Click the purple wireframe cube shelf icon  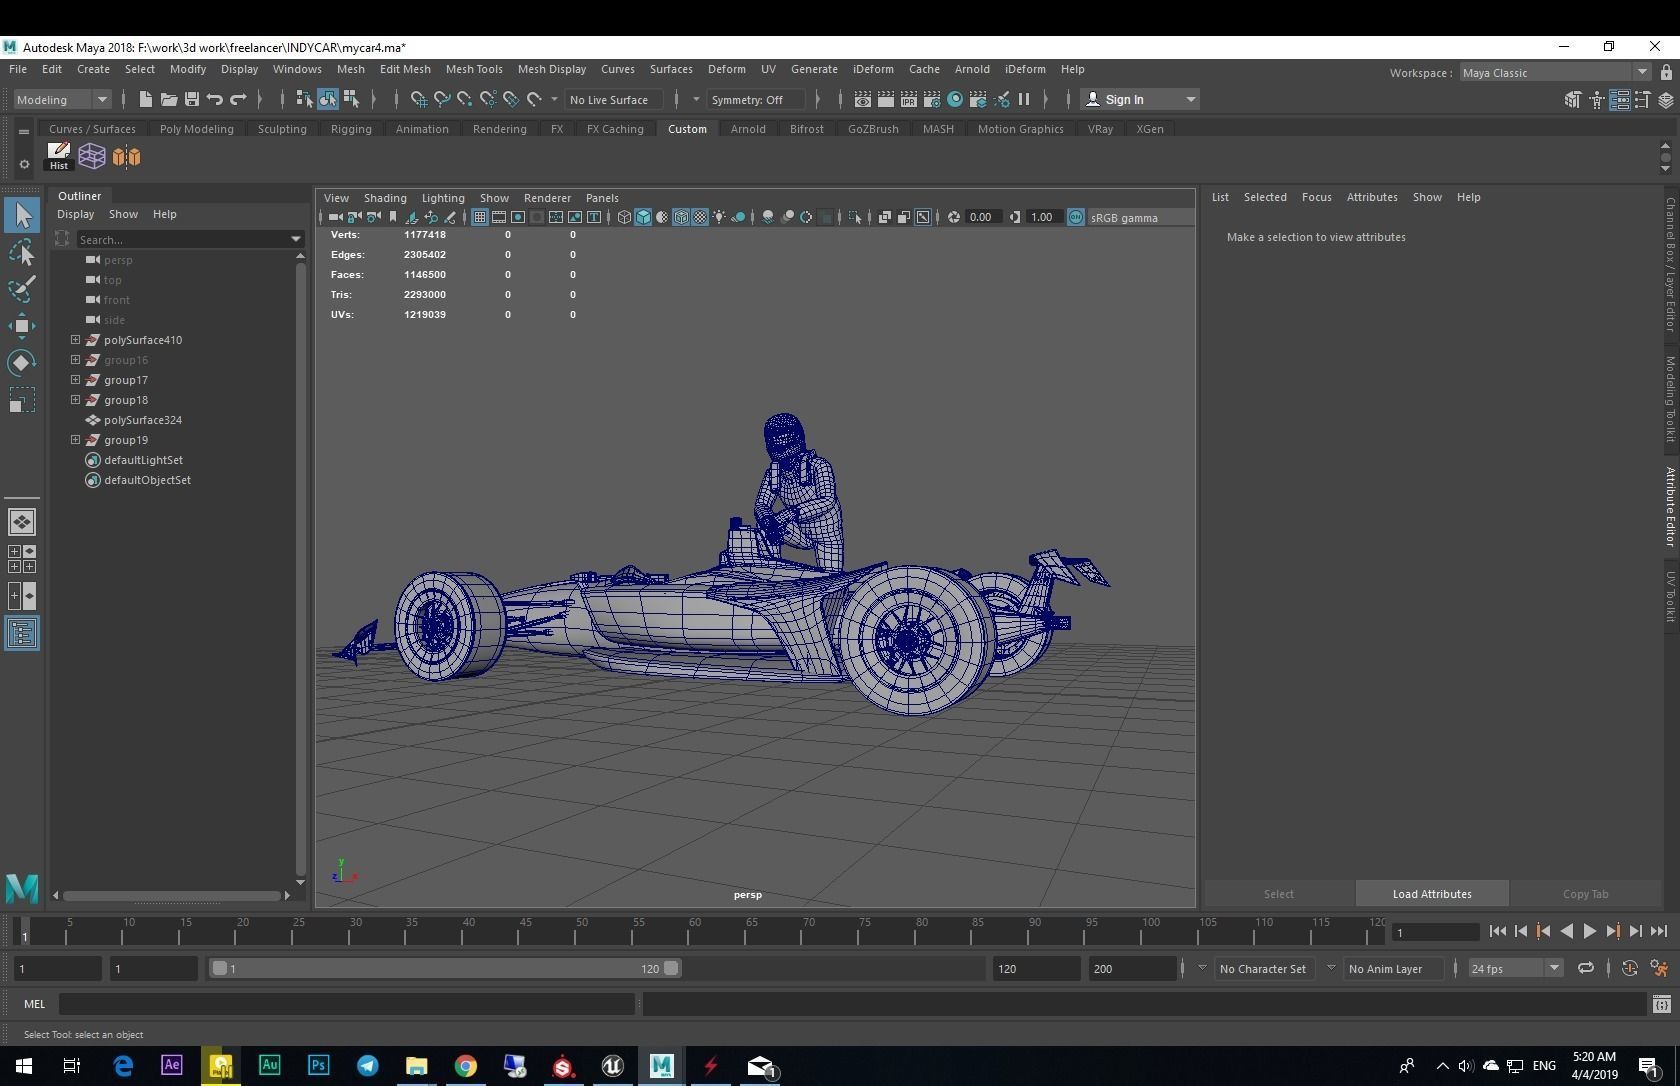[92, 156]
